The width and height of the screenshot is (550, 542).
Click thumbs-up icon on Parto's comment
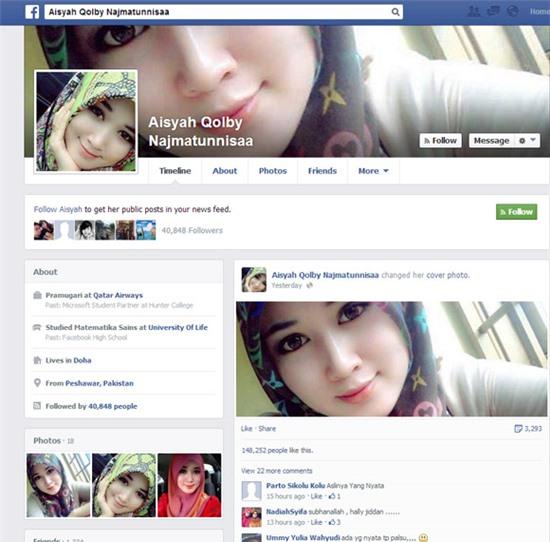pyautogui.click(x=332, y=496)
